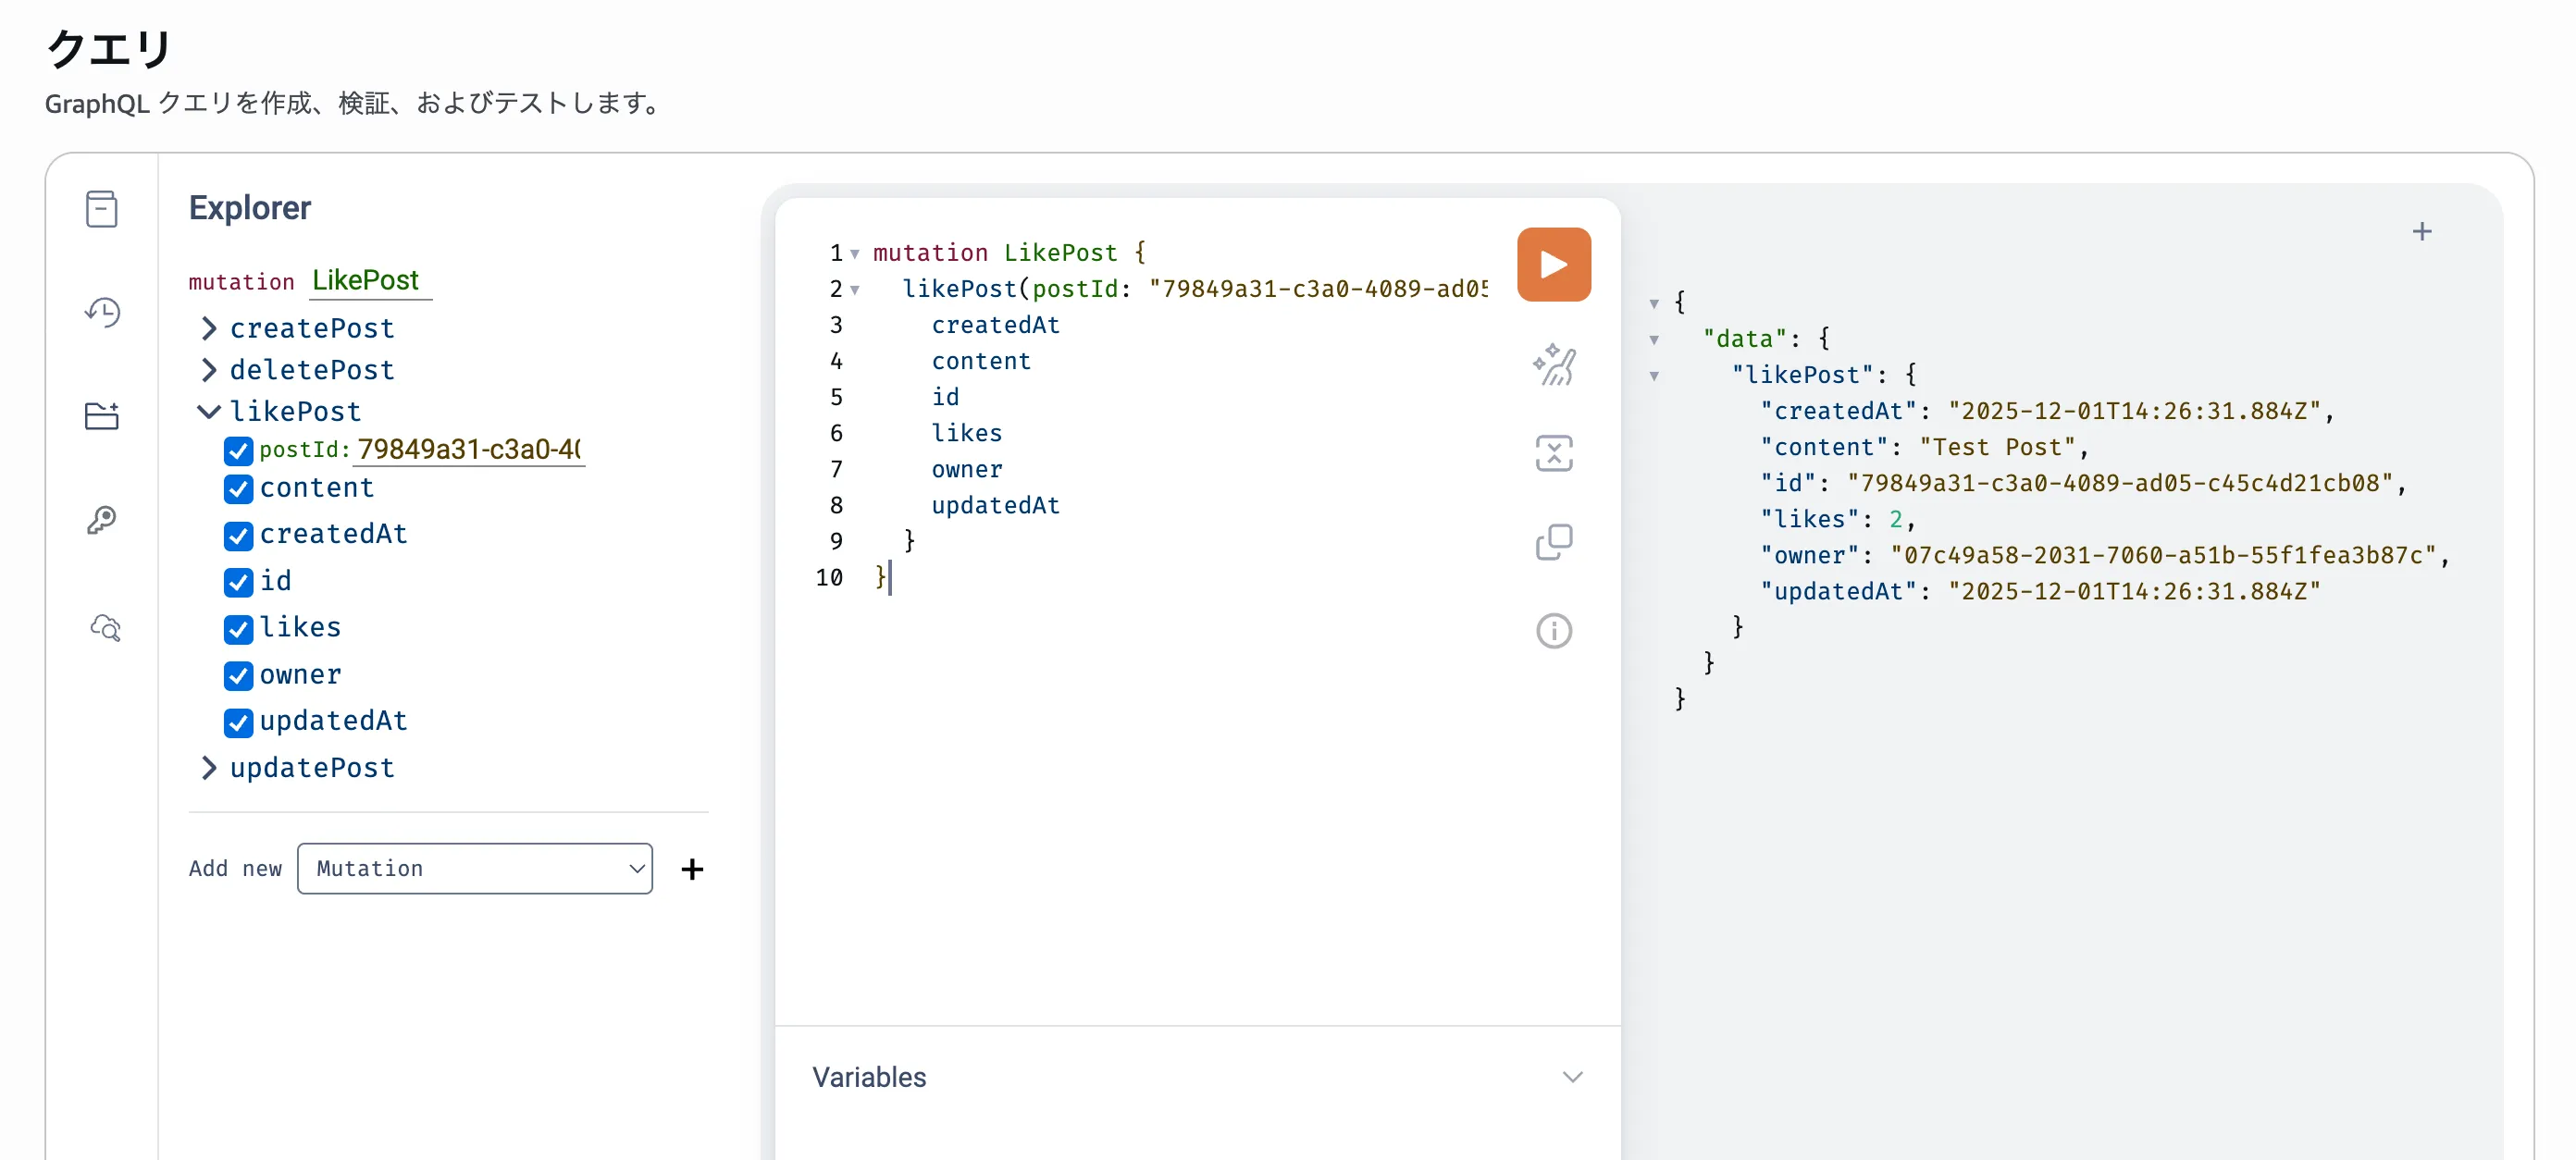Viewport: 2576px width, 1160px height.
Task: Open the Add new Mutation dropdown
Action: (474, 868)
